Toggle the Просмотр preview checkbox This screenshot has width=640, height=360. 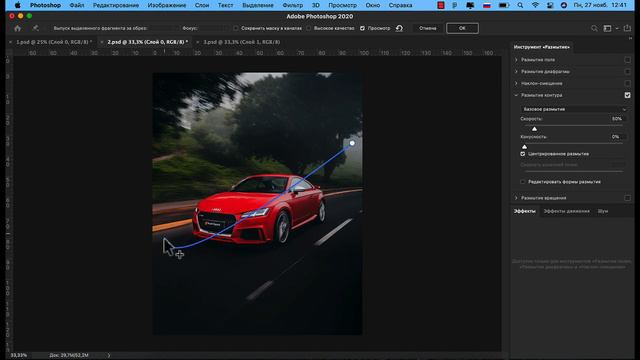362,28
